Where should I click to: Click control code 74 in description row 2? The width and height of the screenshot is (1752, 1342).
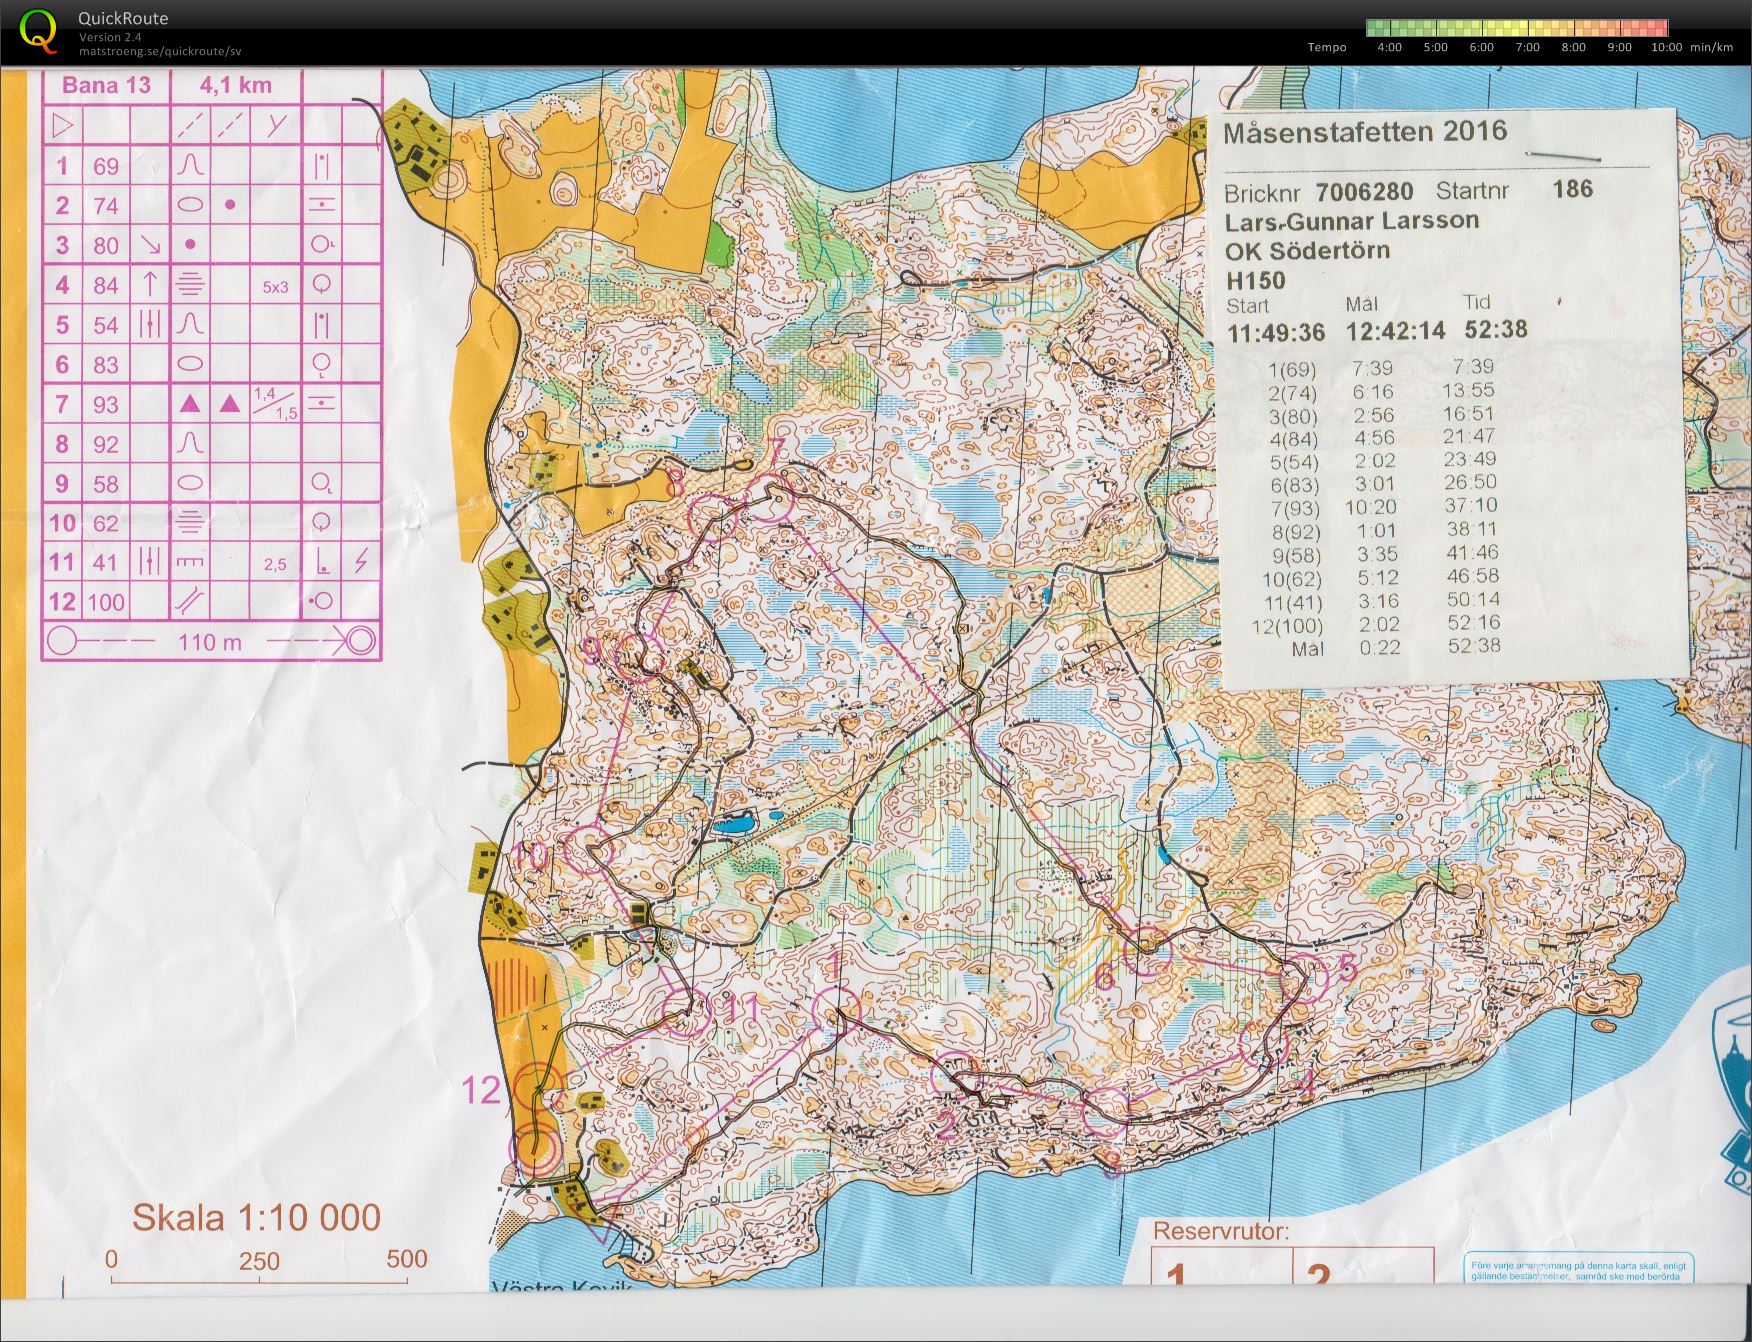pyautogui.click(x=106, y=206)
